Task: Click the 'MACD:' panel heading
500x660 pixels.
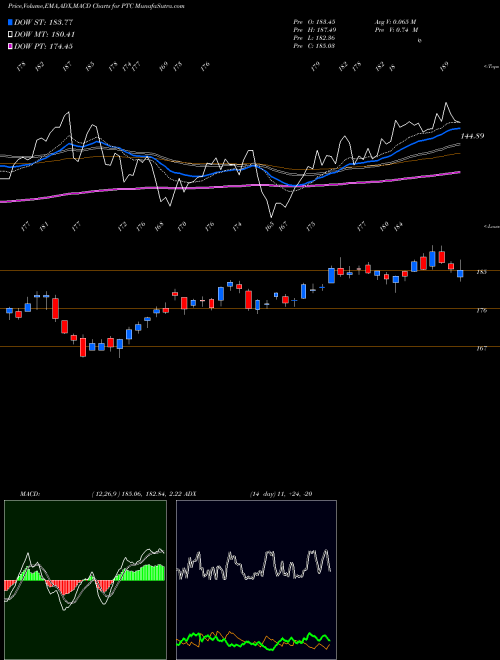Action: point(30,494)
